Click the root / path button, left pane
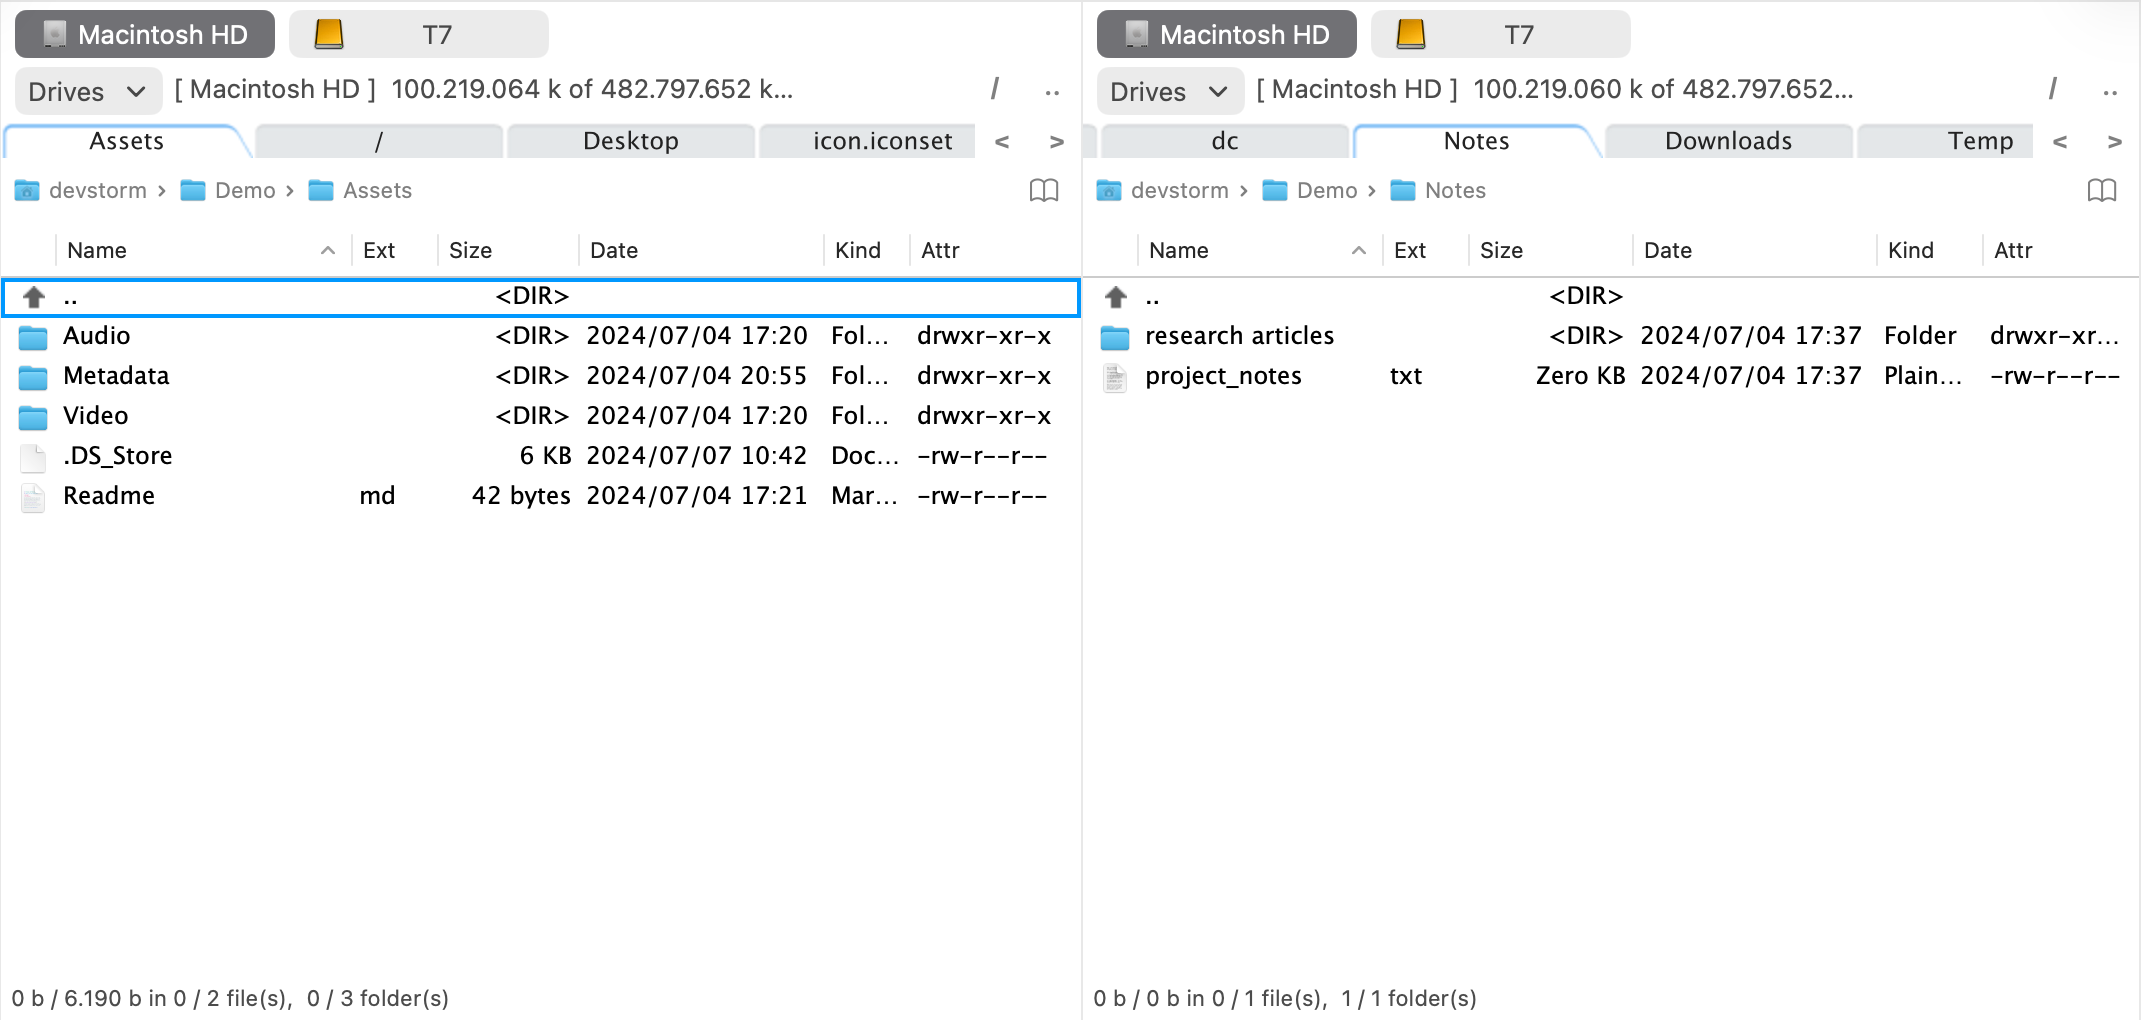This screenshot has height=1020, width=2141. click(x=995, y=89)
